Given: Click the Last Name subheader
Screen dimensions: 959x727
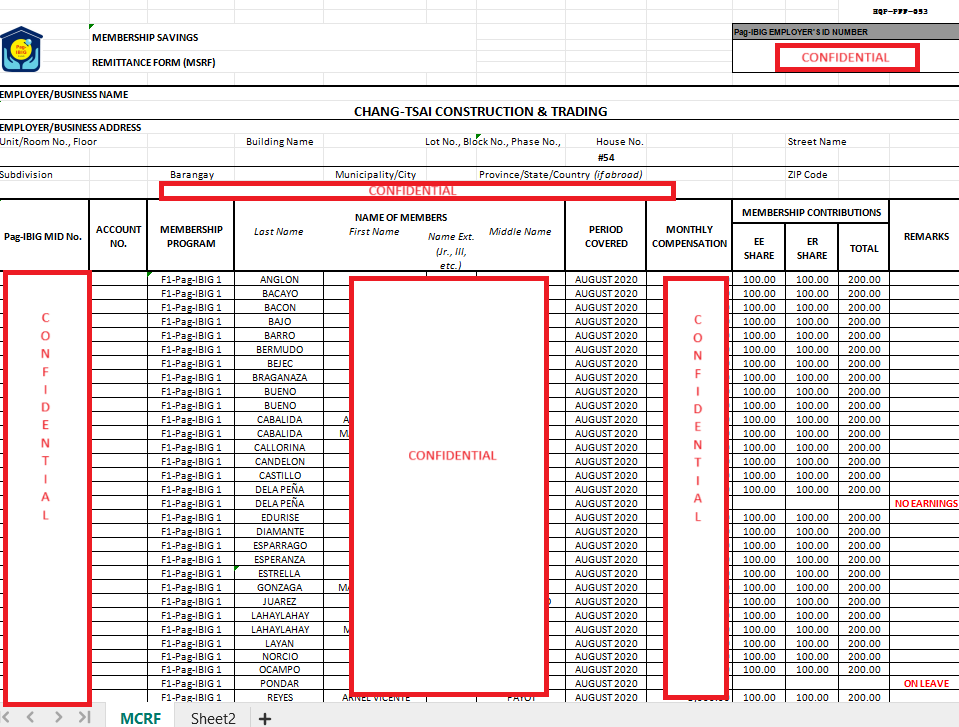Looking at the screenshot, I should [278, 231].
